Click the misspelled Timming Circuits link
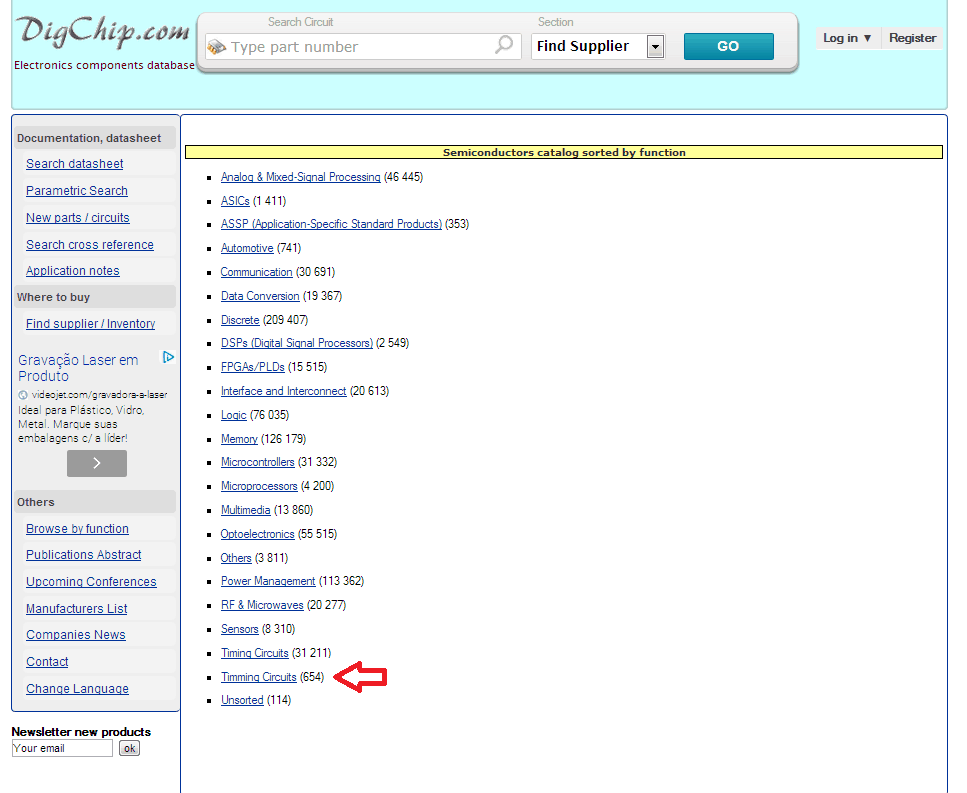 point(258,677)
